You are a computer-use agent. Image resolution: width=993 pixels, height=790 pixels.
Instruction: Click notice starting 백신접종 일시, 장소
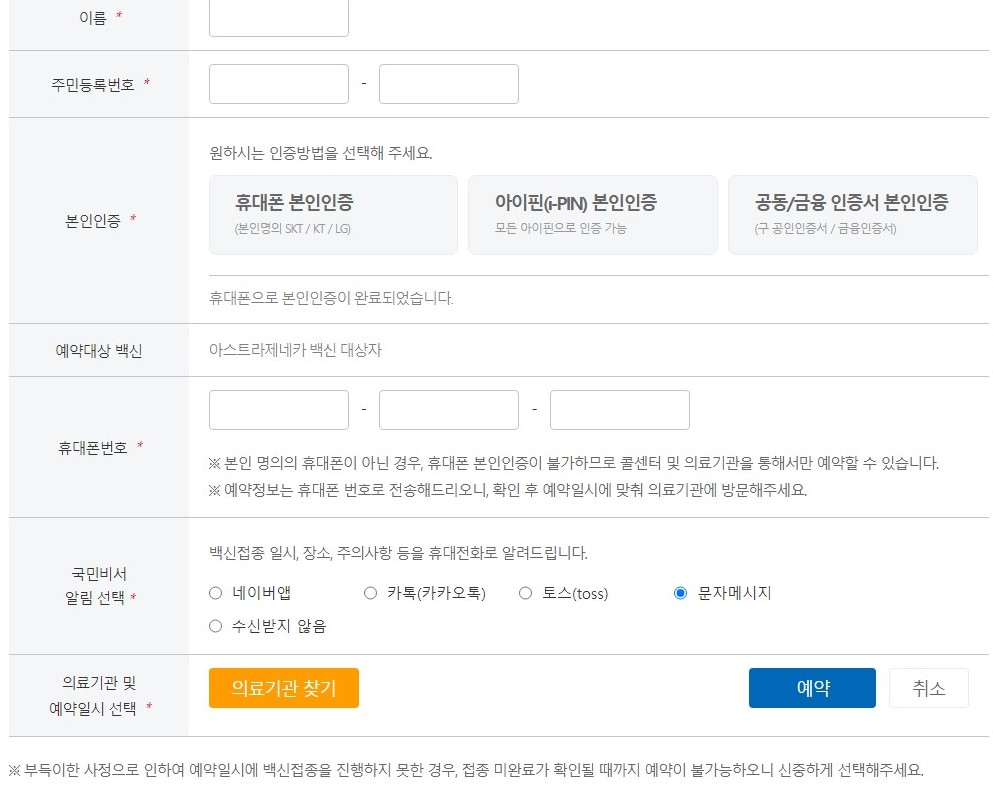[x=398, y=553]
